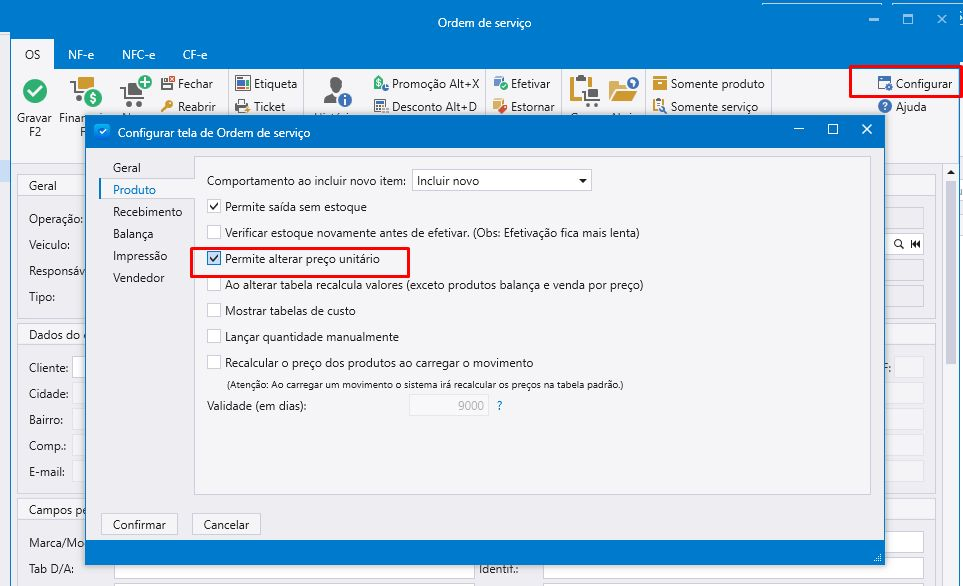Click the Gravar F2 green check icon
The width and height of the screenshot is (963, 586).
click(x=35, y=91)
